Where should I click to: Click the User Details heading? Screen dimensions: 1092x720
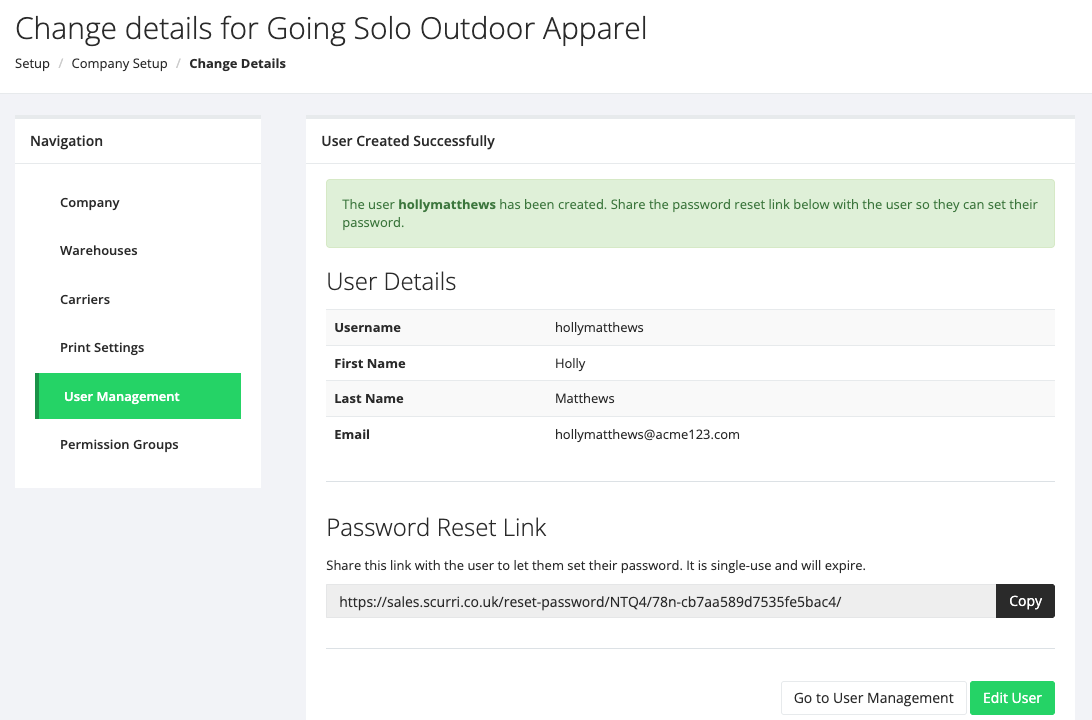click(391, 282)
